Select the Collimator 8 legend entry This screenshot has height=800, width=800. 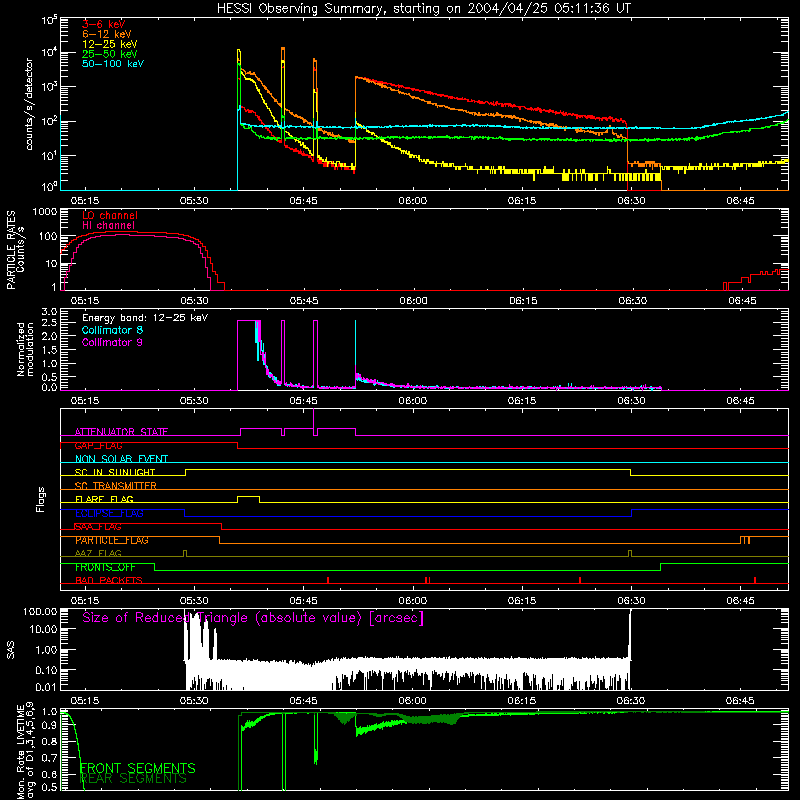click(x=112, y=330)
